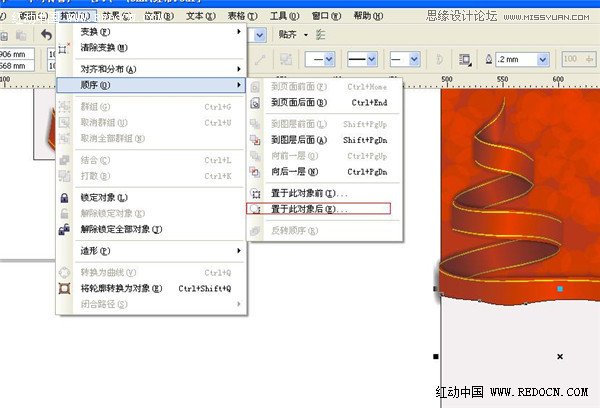
Task: Click the greyed 打散 break apart icon
Action: (64, 176)
